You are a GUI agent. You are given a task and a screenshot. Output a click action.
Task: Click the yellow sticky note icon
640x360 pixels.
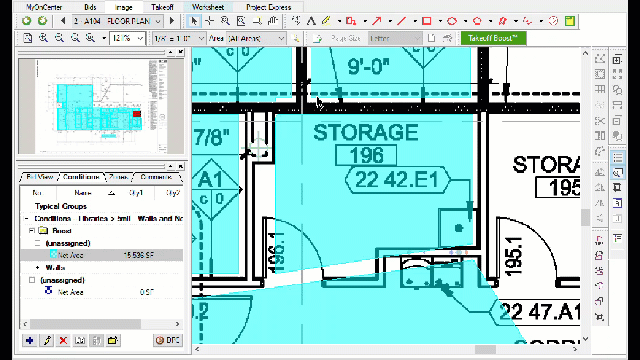(x=570, y=21)
